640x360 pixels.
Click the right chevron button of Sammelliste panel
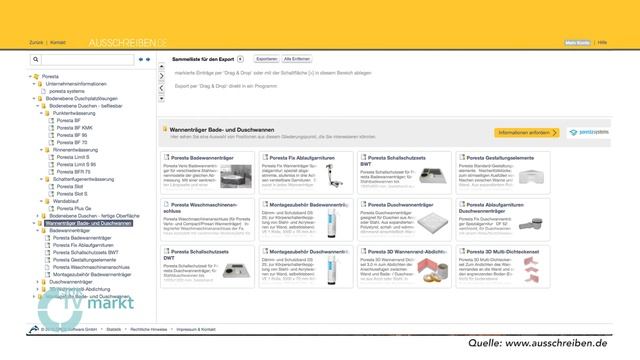coord(162,76)
